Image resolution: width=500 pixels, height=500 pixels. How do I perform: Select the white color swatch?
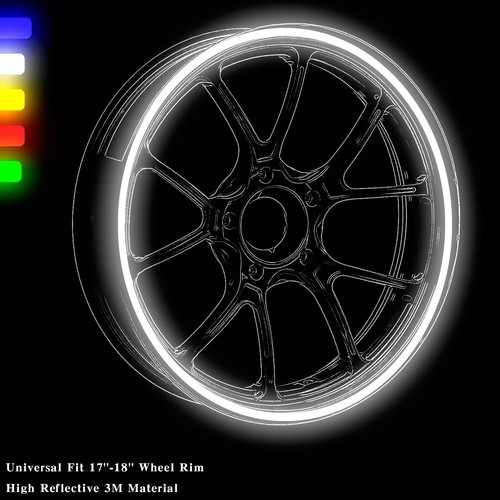[x=12, y=64]
